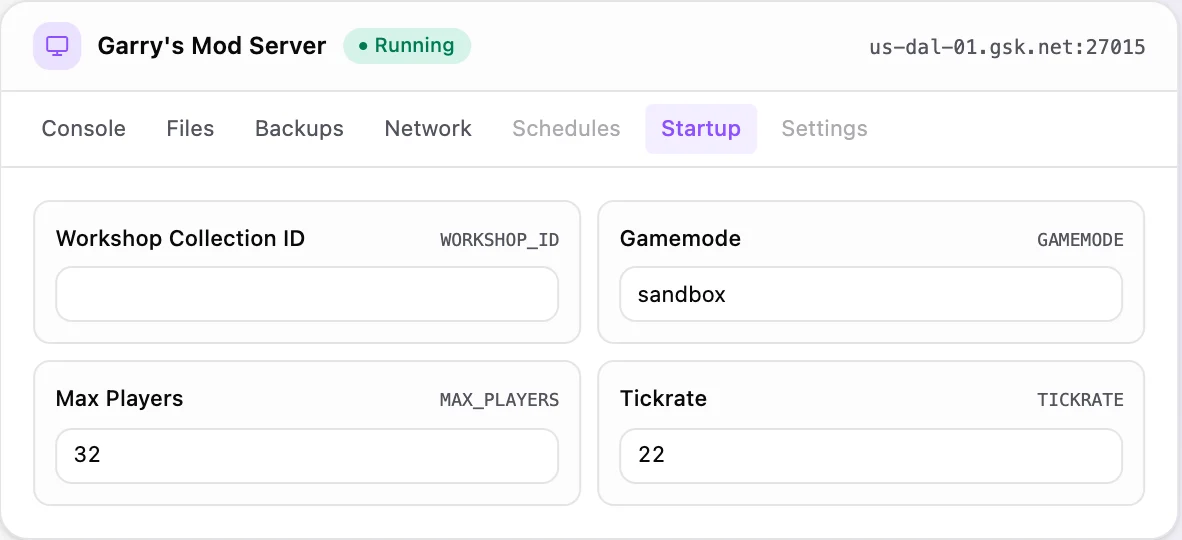
Task: Click the Garry's Mod Server title
Action: coord(212,46)
